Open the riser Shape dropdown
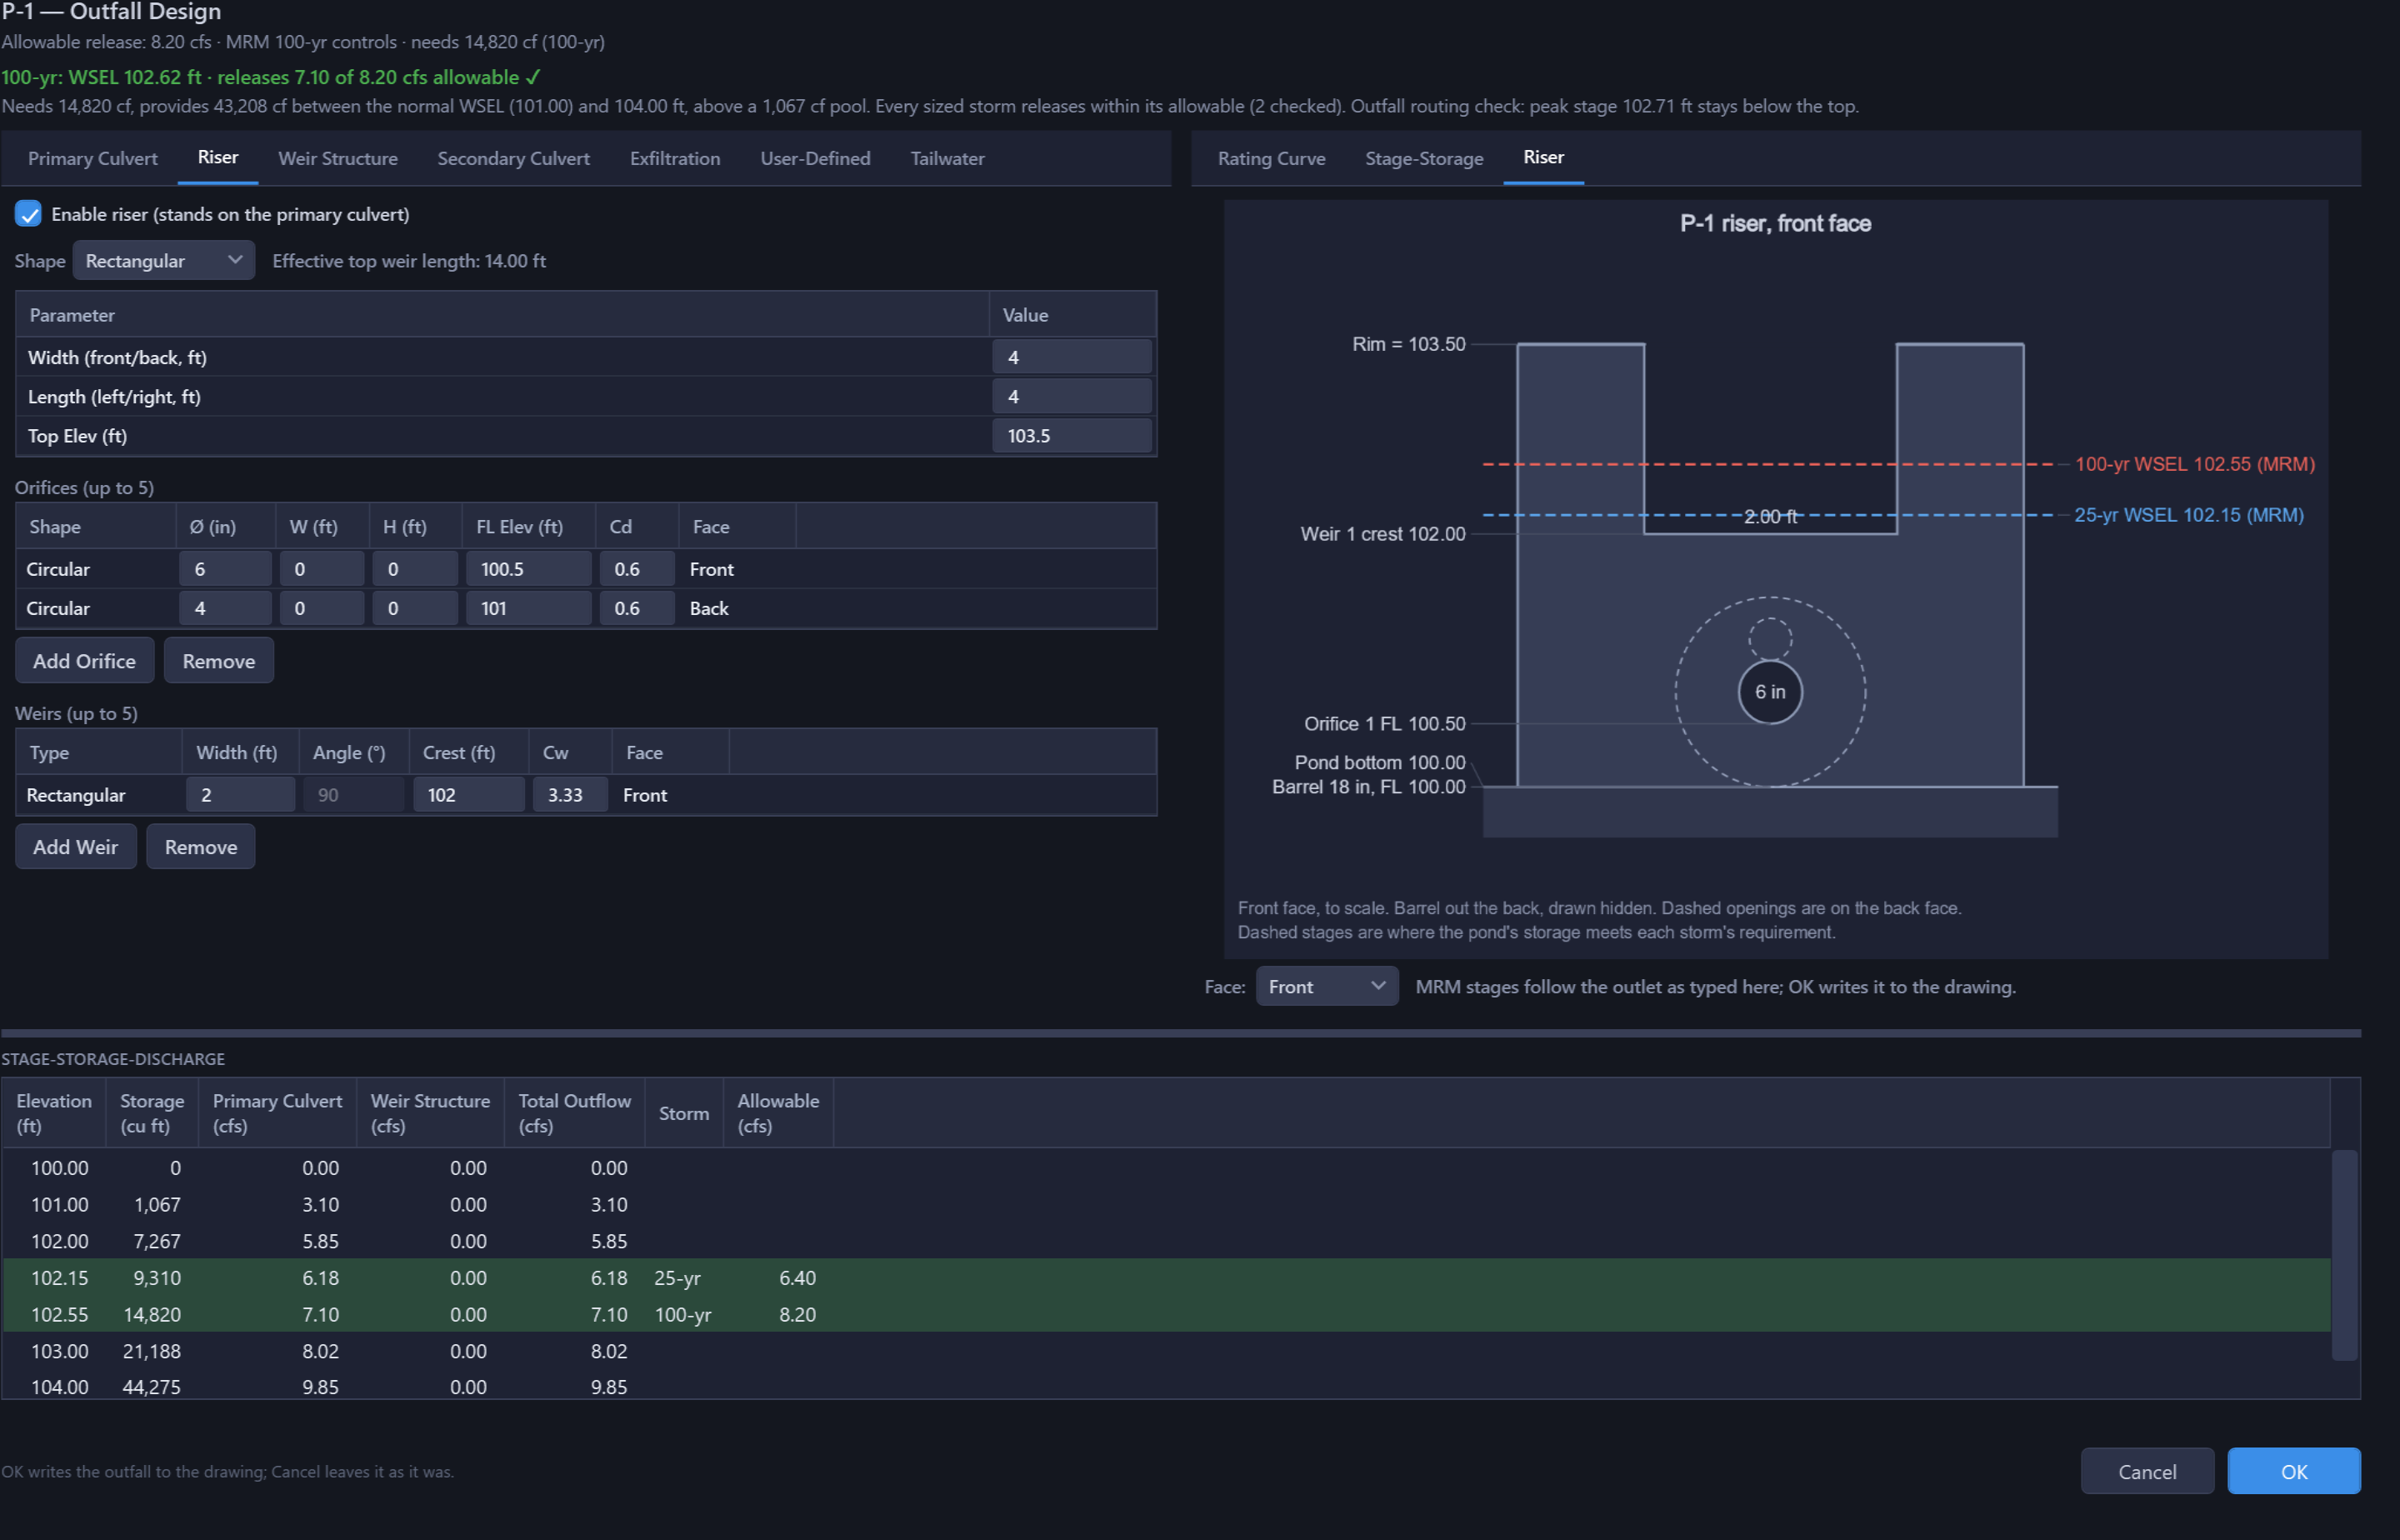Viewport: 2400px width, 1540px height. pos(164,261)
